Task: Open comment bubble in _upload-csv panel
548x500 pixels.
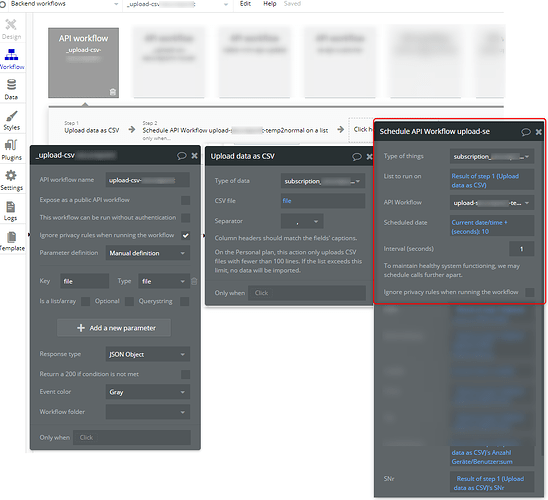Action: pyautogui.click(x=181, y=156)
